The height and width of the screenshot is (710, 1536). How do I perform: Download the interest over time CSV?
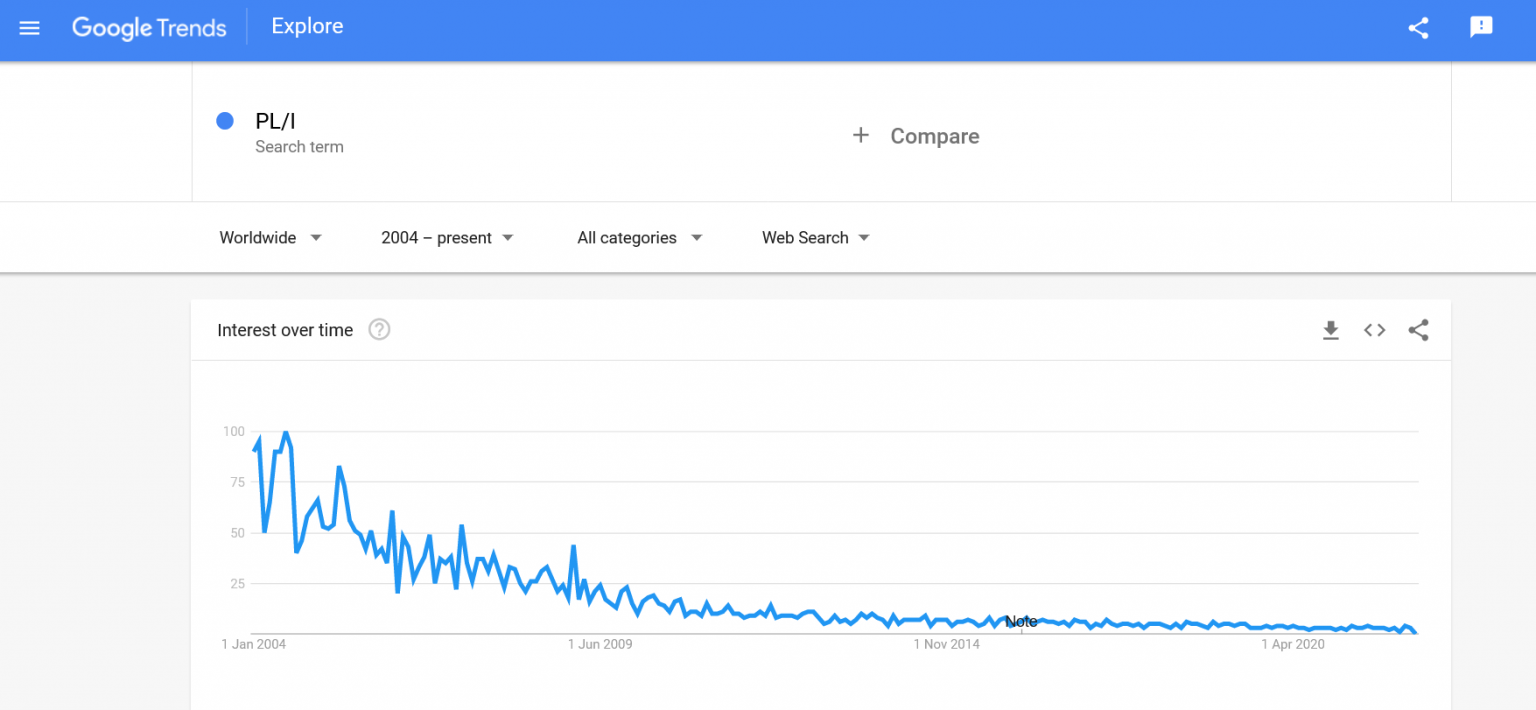pos(1330,330)
